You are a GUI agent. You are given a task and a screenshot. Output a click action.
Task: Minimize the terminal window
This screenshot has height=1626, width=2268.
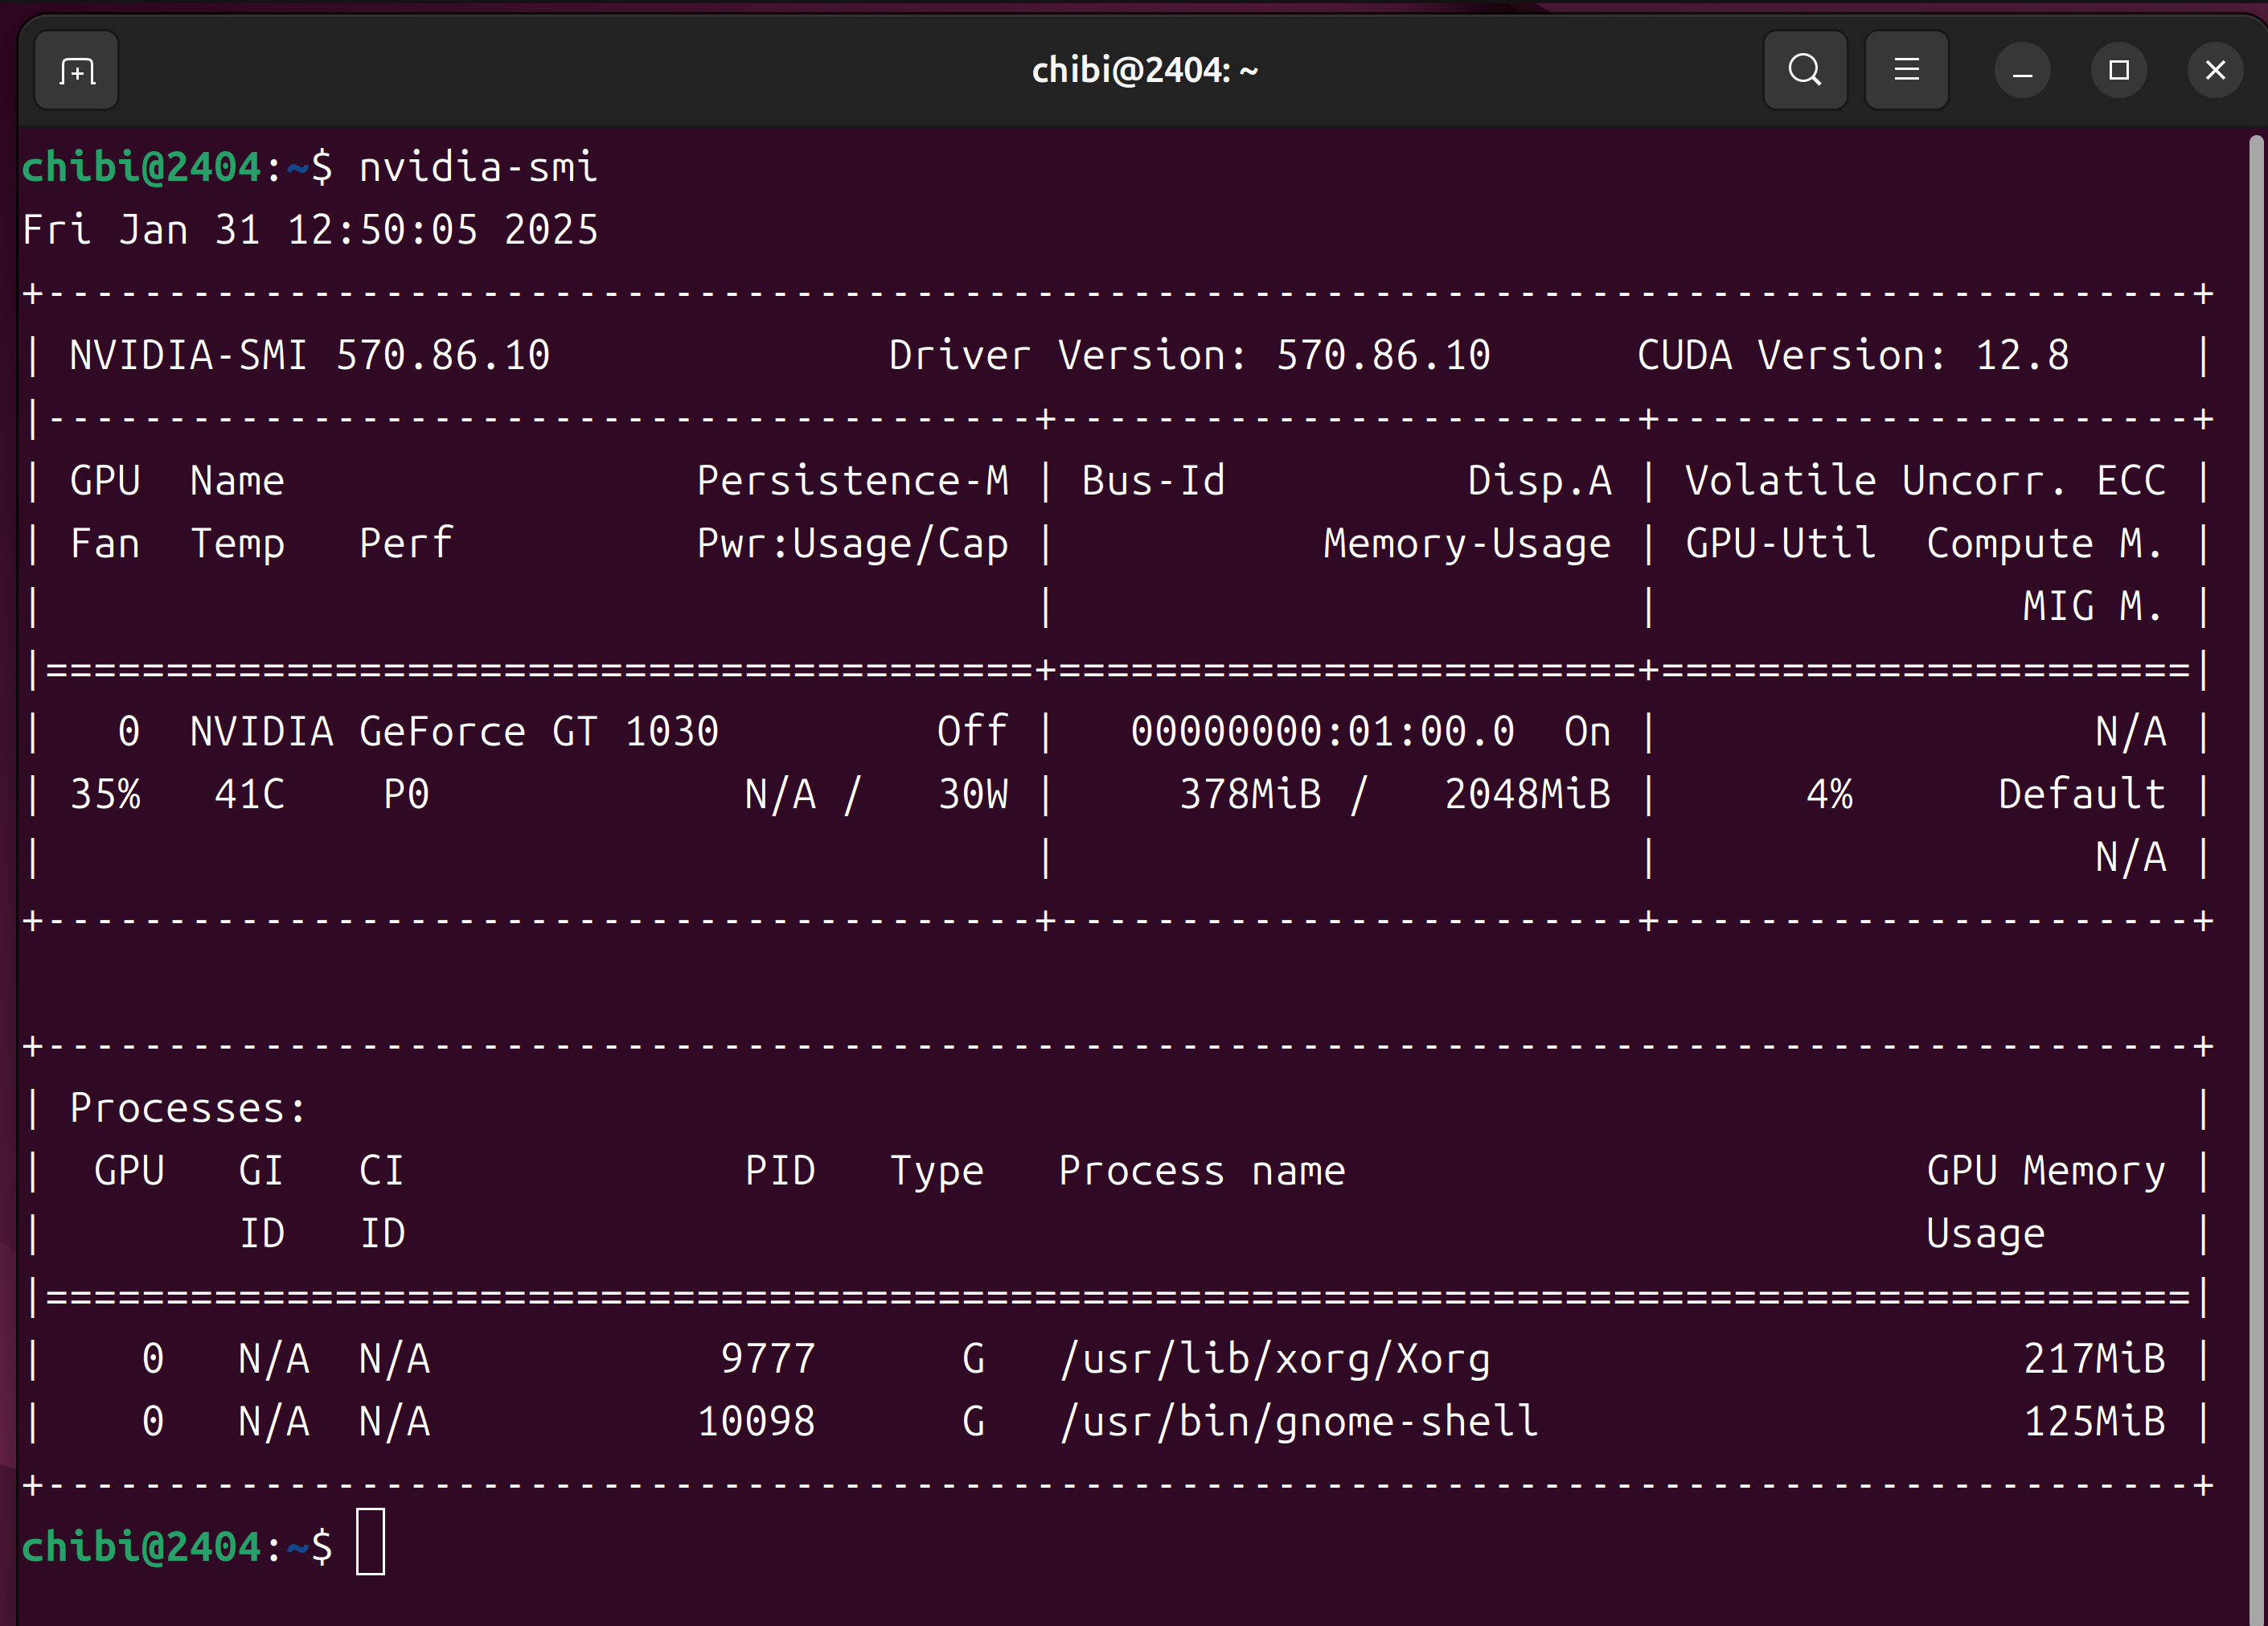click(2022, 71)
